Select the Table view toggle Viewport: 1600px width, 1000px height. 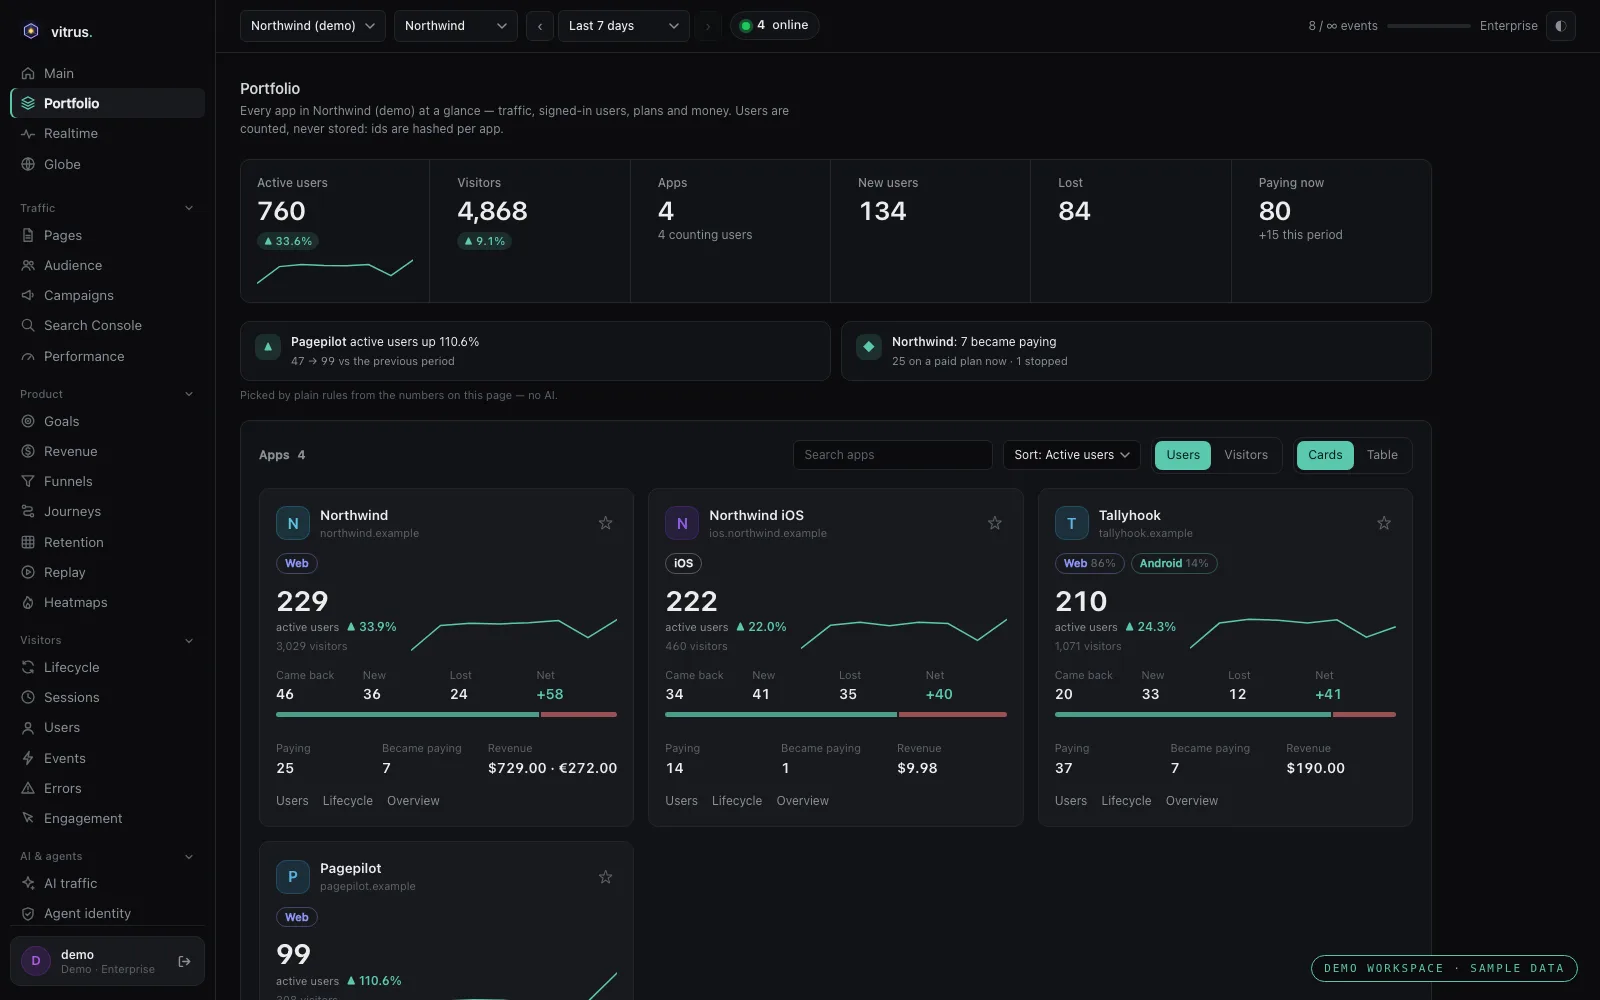pos(1382,455)
